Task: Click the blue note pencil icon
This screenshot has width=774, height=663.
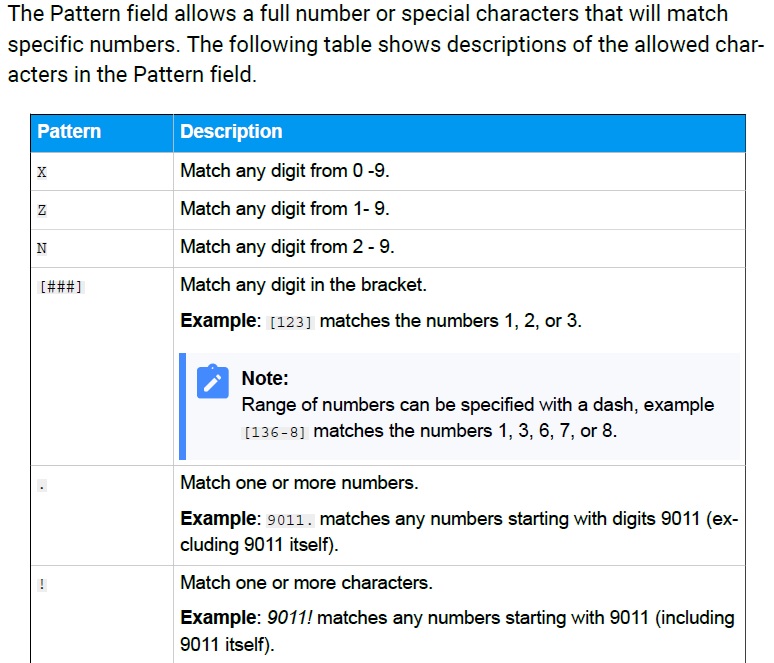Action: pos(212,381)
